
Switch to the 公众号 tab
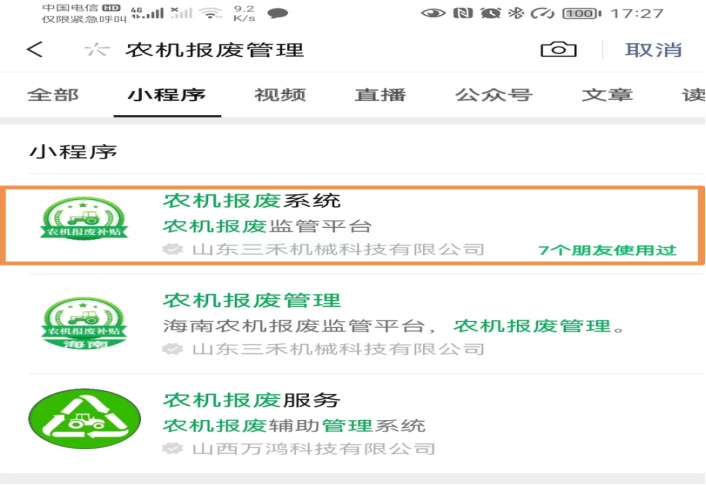[x=494, y=95]
